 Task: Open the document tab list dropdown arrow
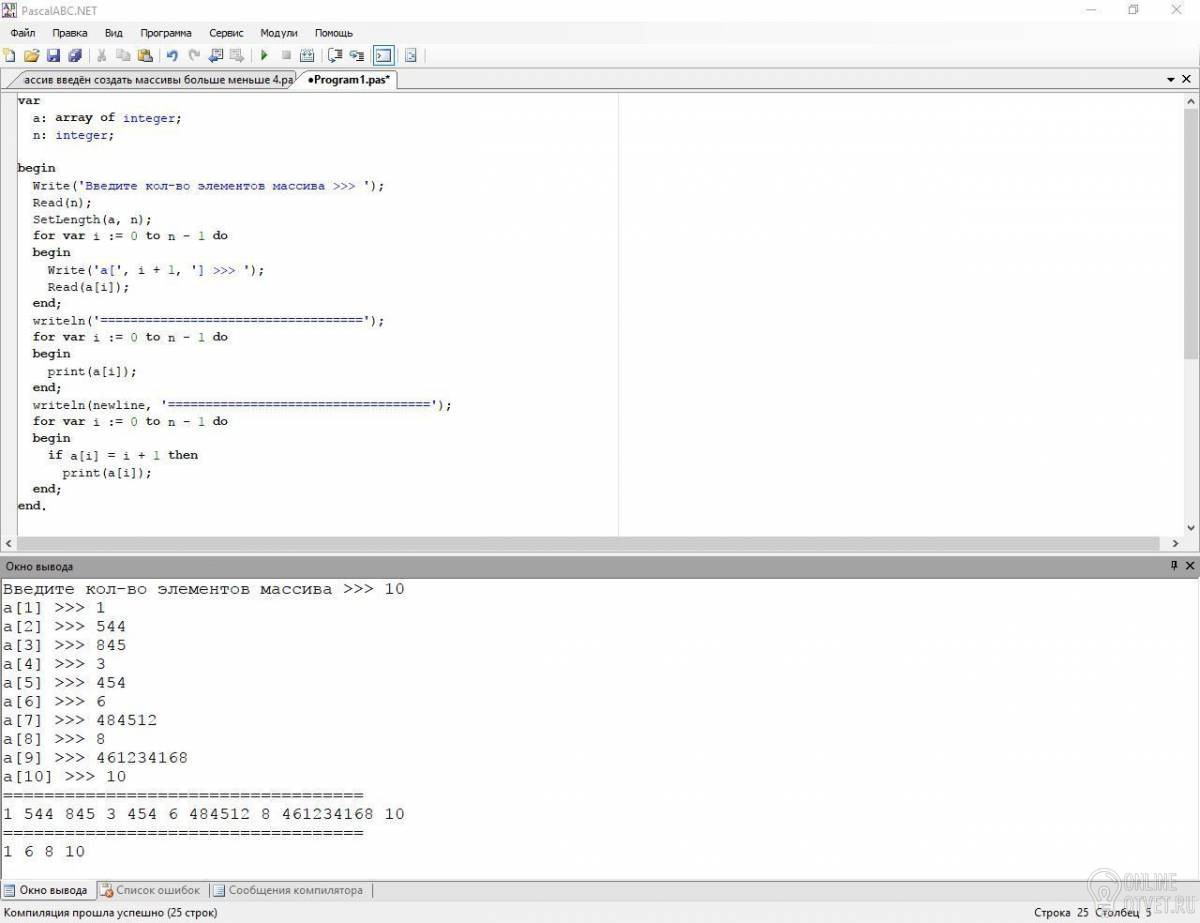[1171, 80]
